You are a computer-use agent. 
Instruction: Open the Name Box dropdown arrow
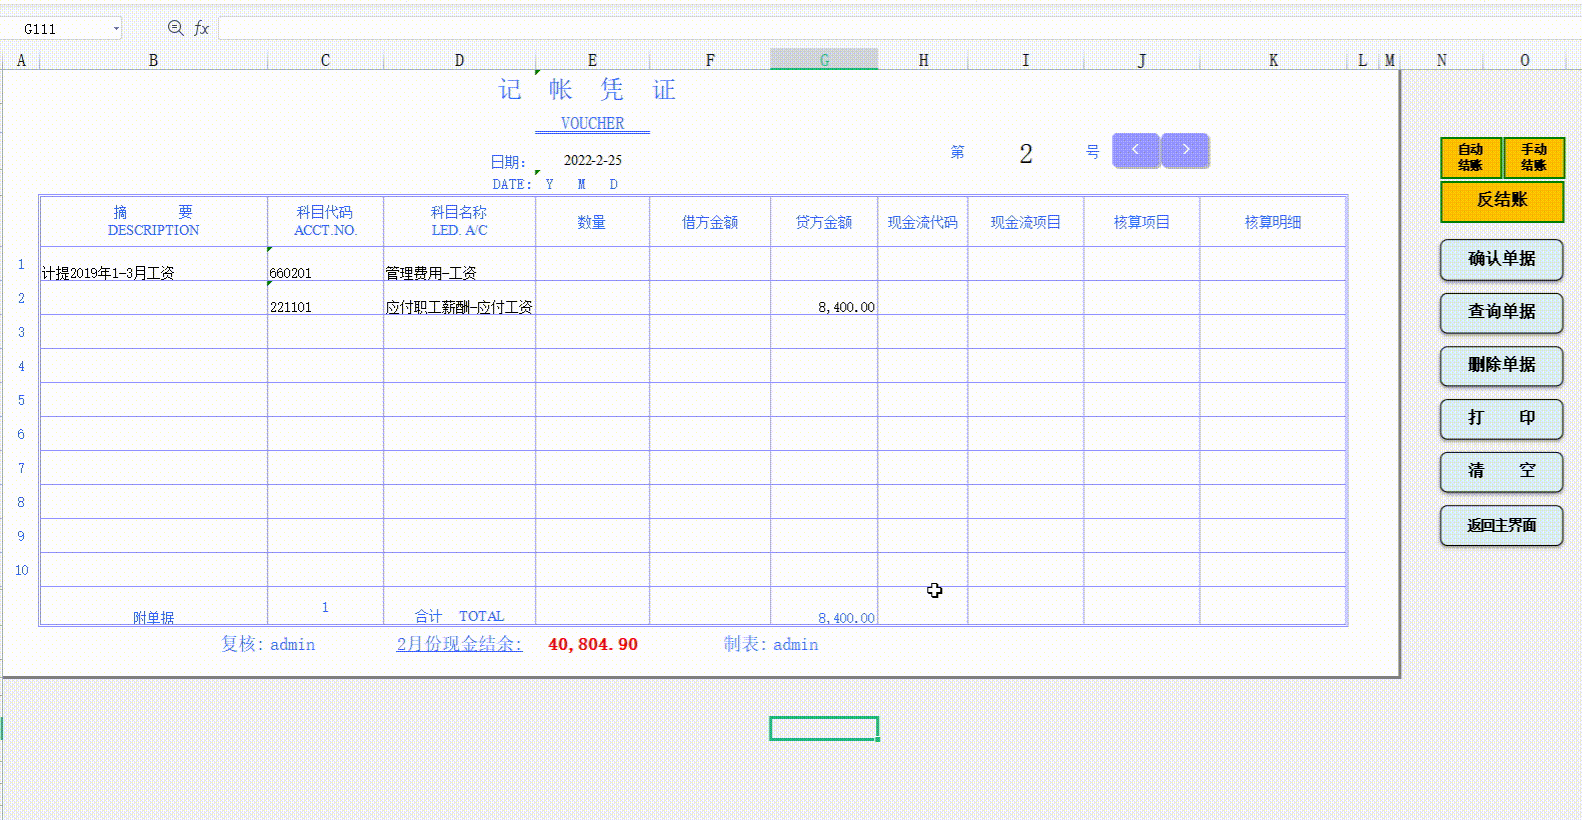(x=116, y=28)
